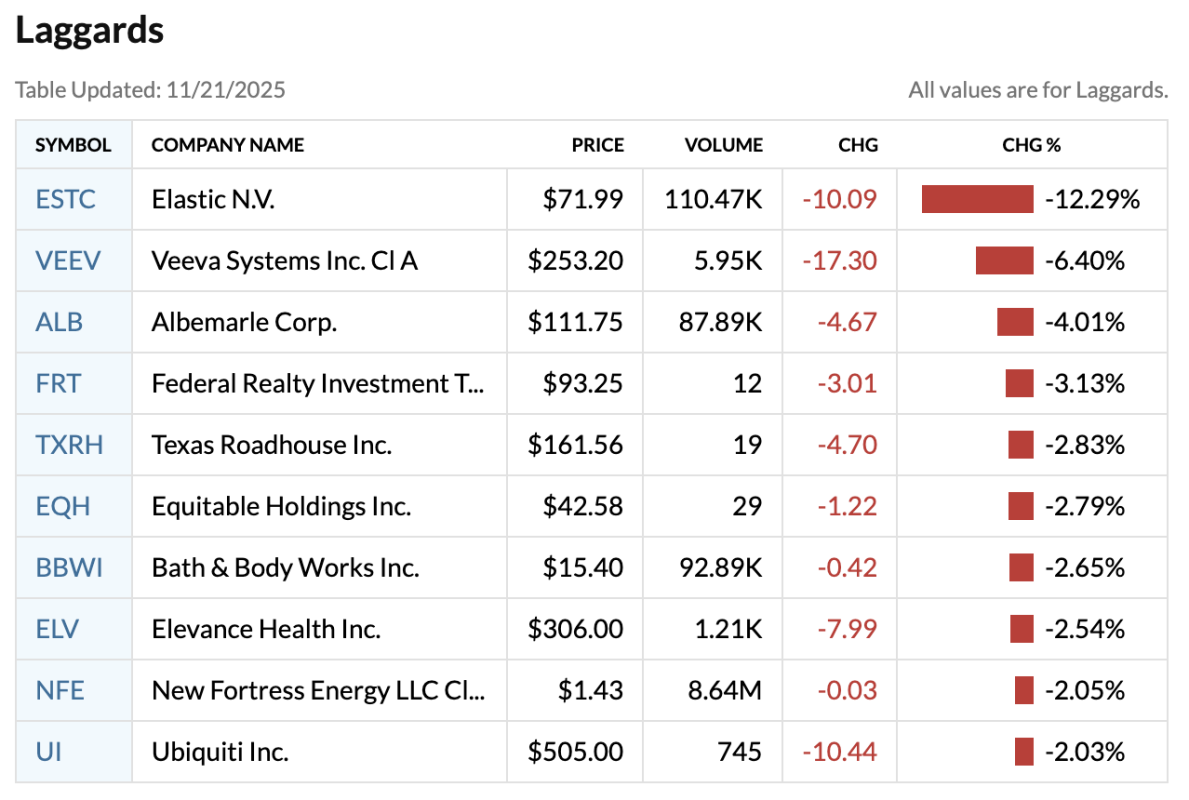Select the NFE symbol link

[x=60, y=690]
